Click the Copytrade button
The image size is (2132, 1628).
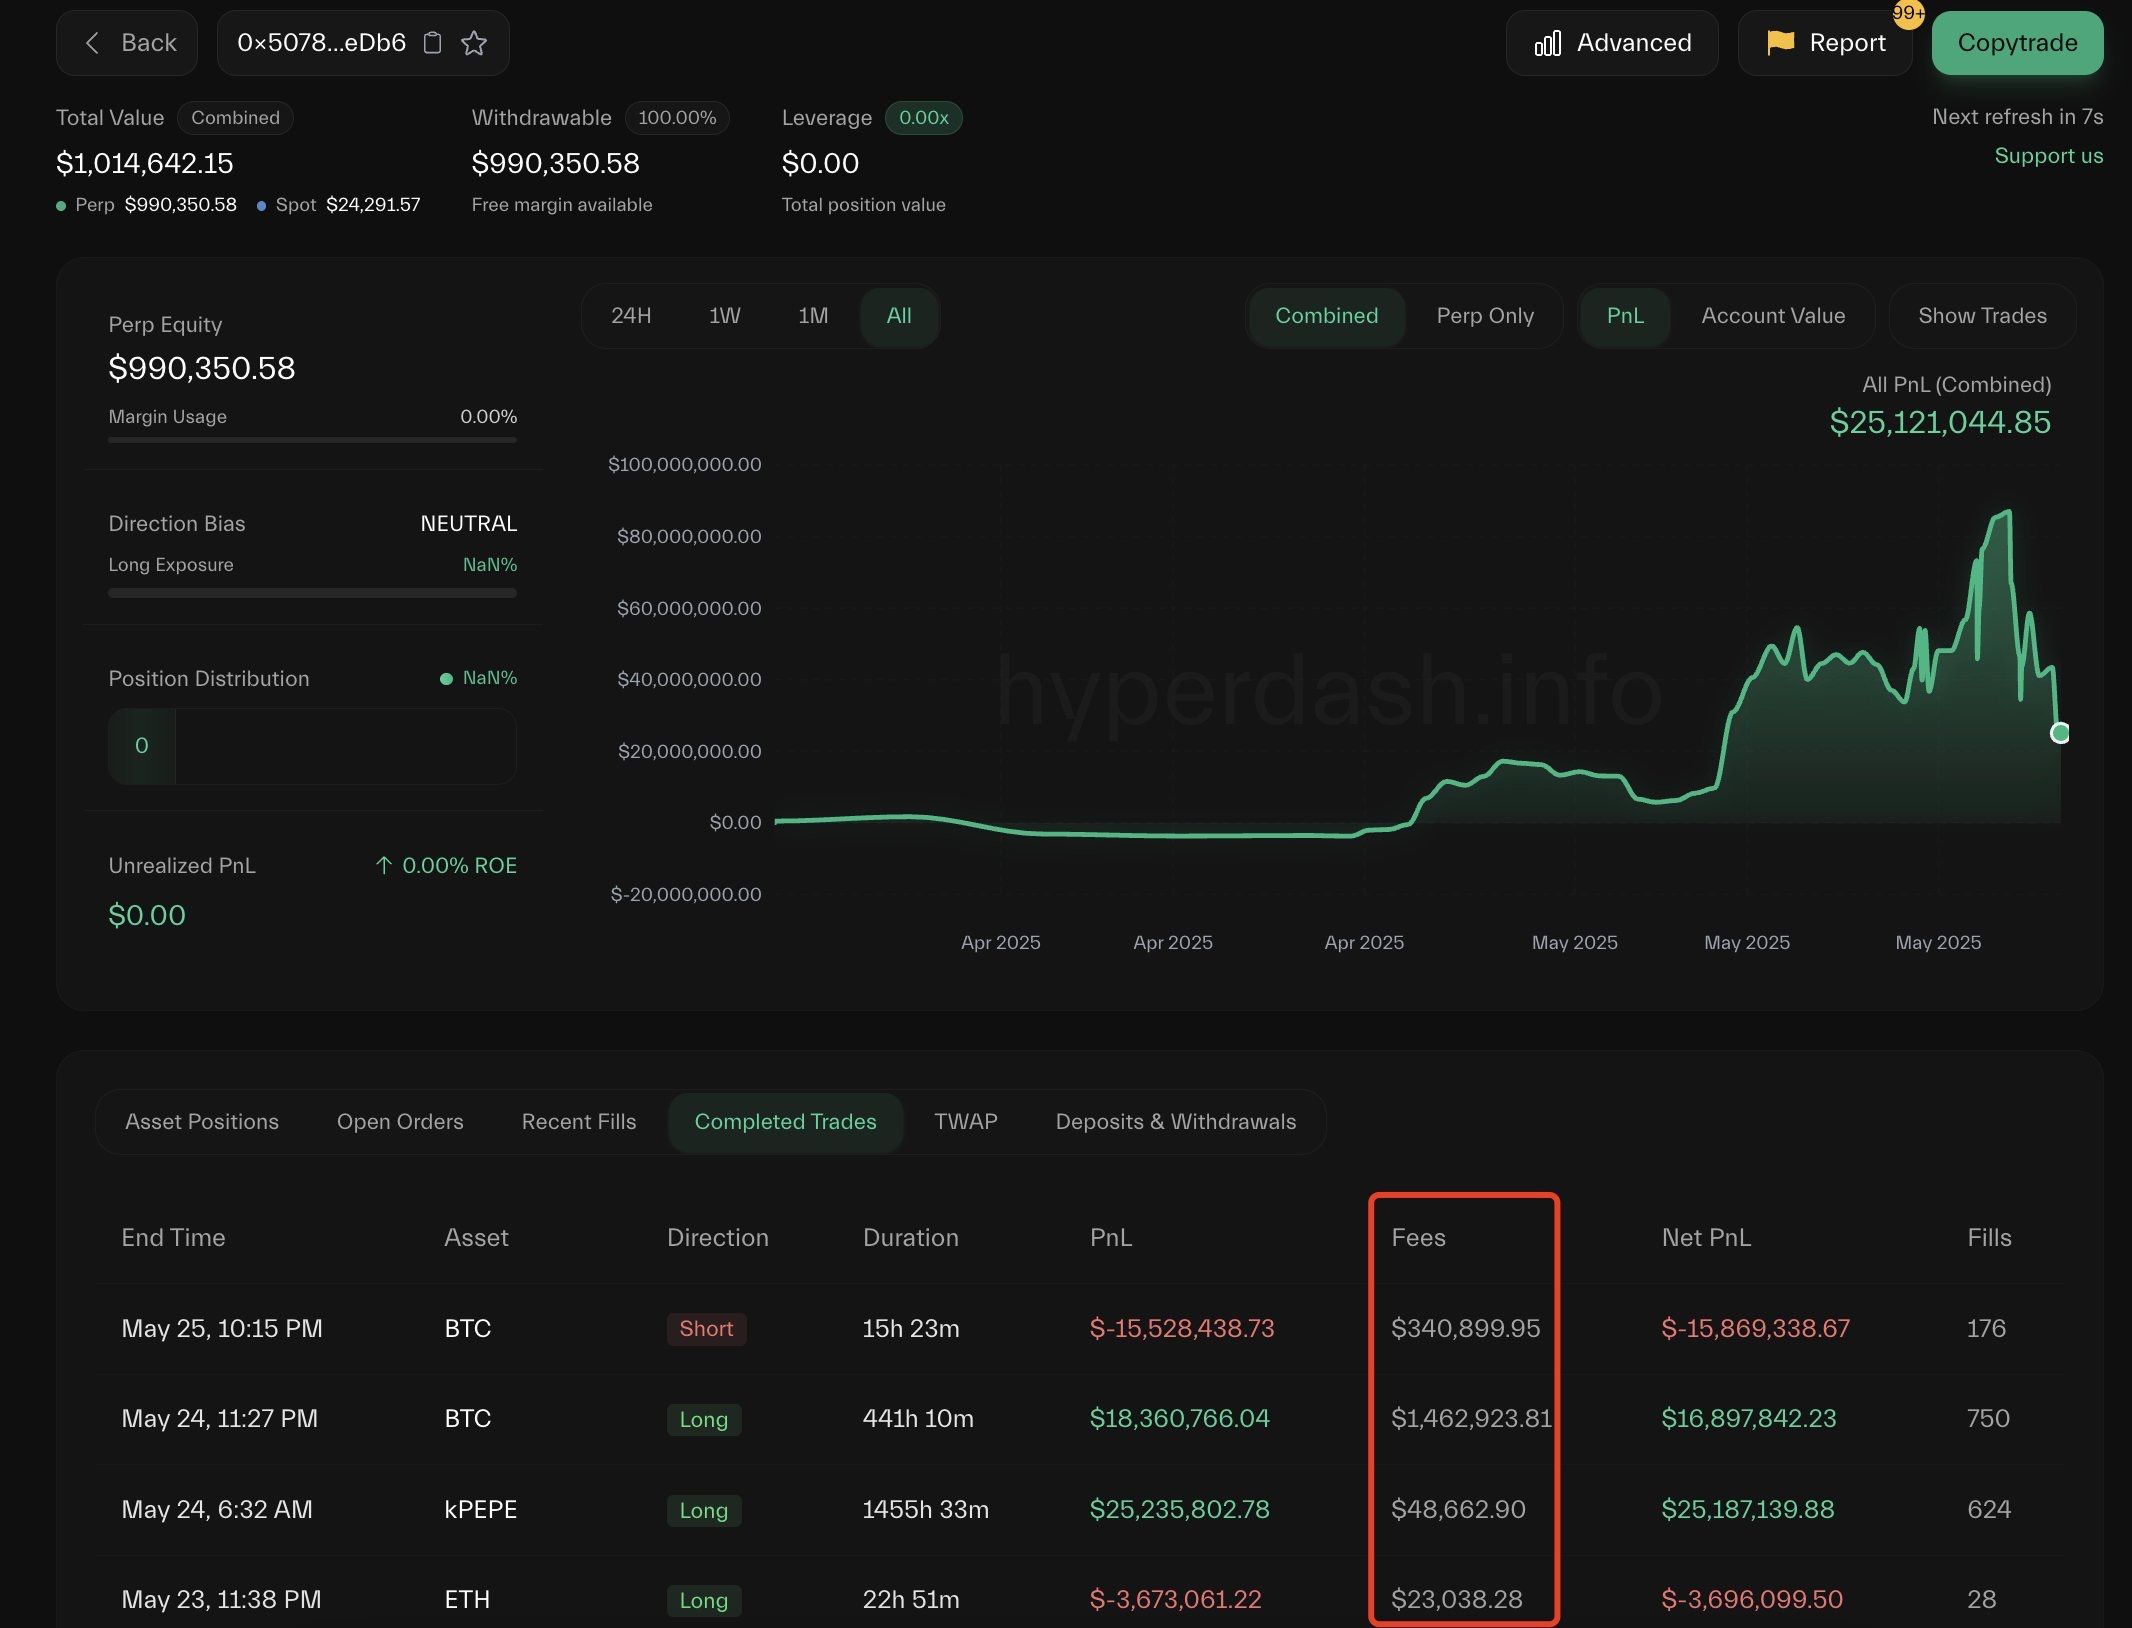point(2017,43)
